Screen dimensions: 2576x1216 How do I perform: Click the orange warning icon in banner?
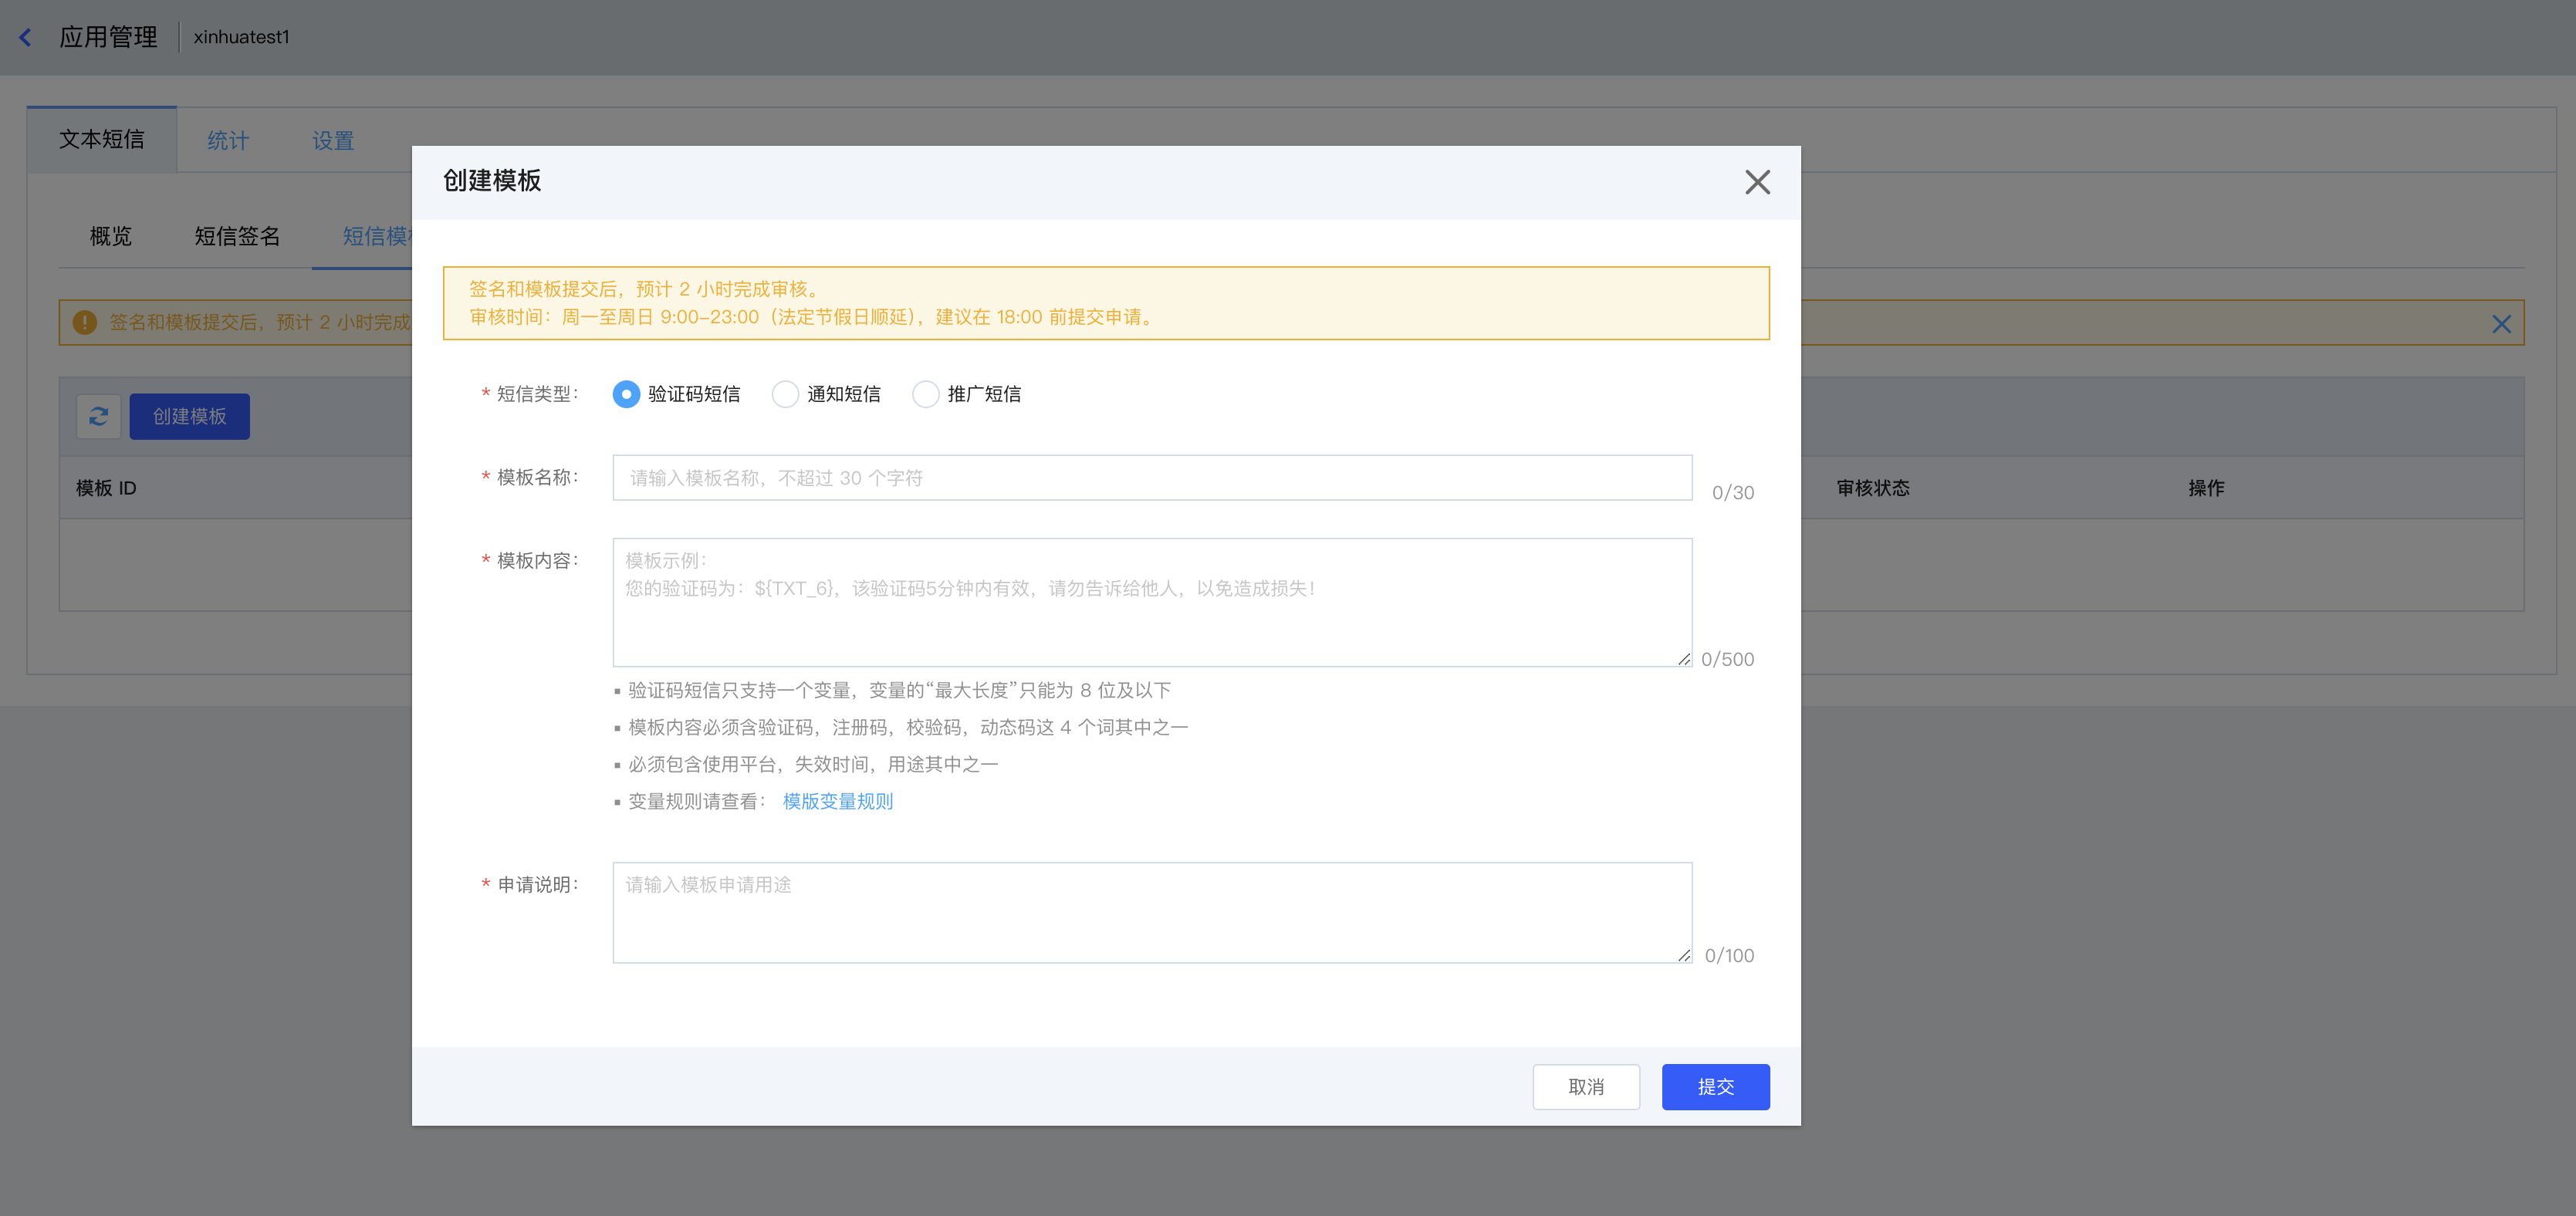pos(85,322)
